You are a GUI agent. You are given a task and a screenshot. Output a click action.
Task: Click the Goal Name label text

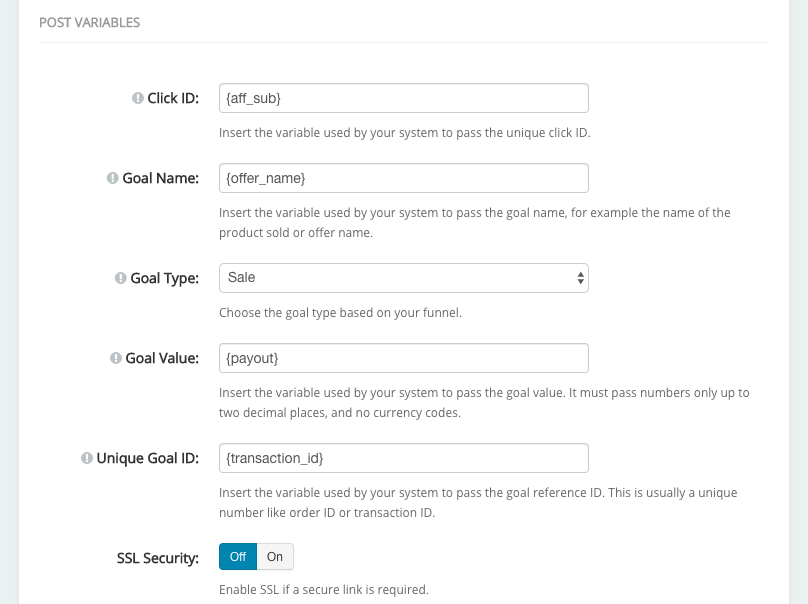click(x=160, y=178)
